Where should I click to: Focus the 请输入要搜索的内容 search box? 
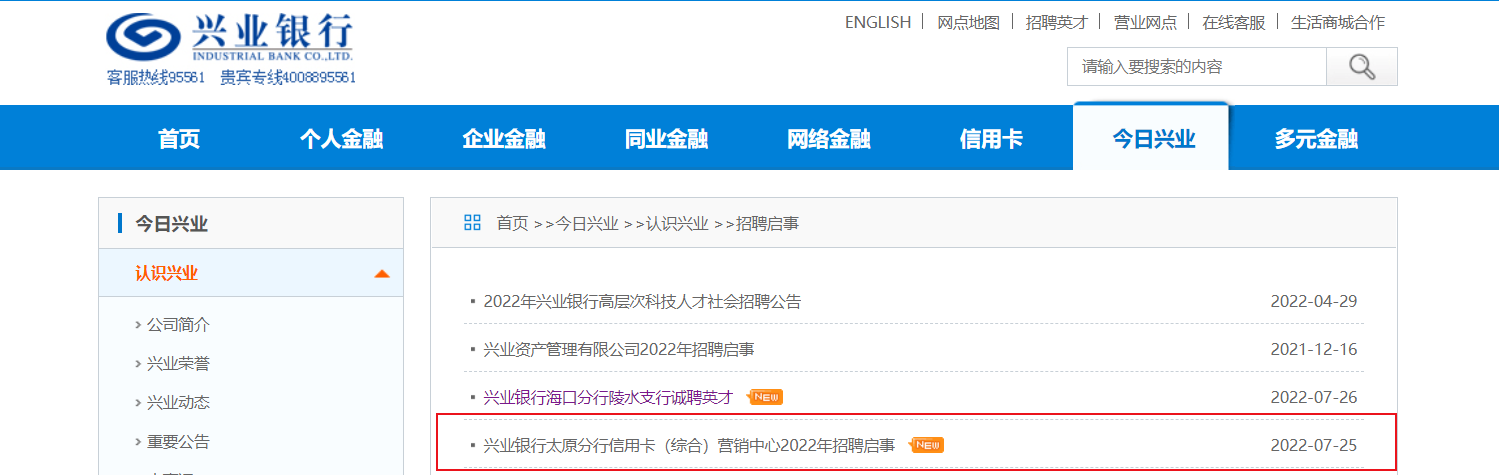coord(1196,67)
